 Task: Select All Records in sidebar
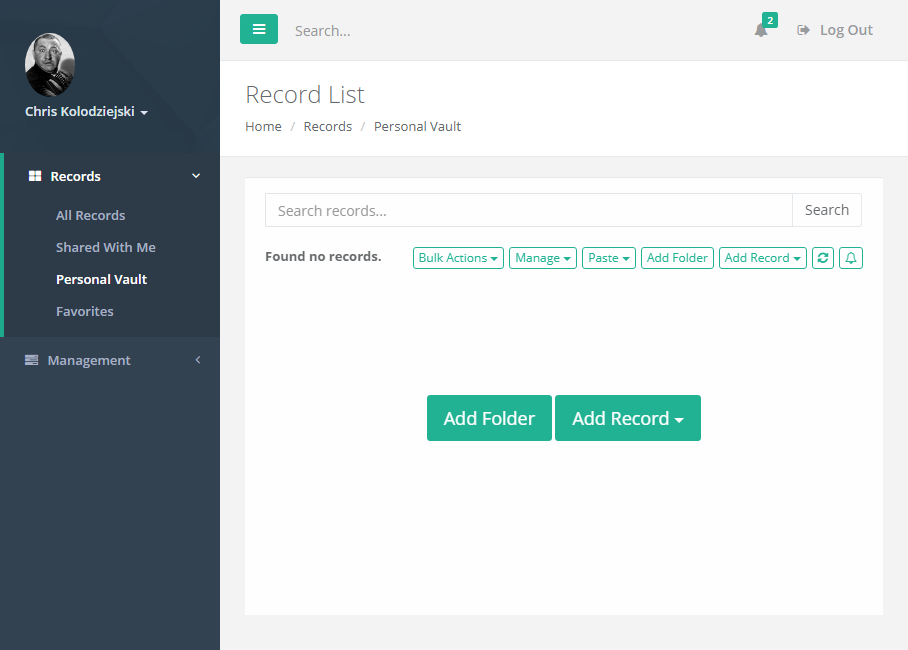point(90,215)
